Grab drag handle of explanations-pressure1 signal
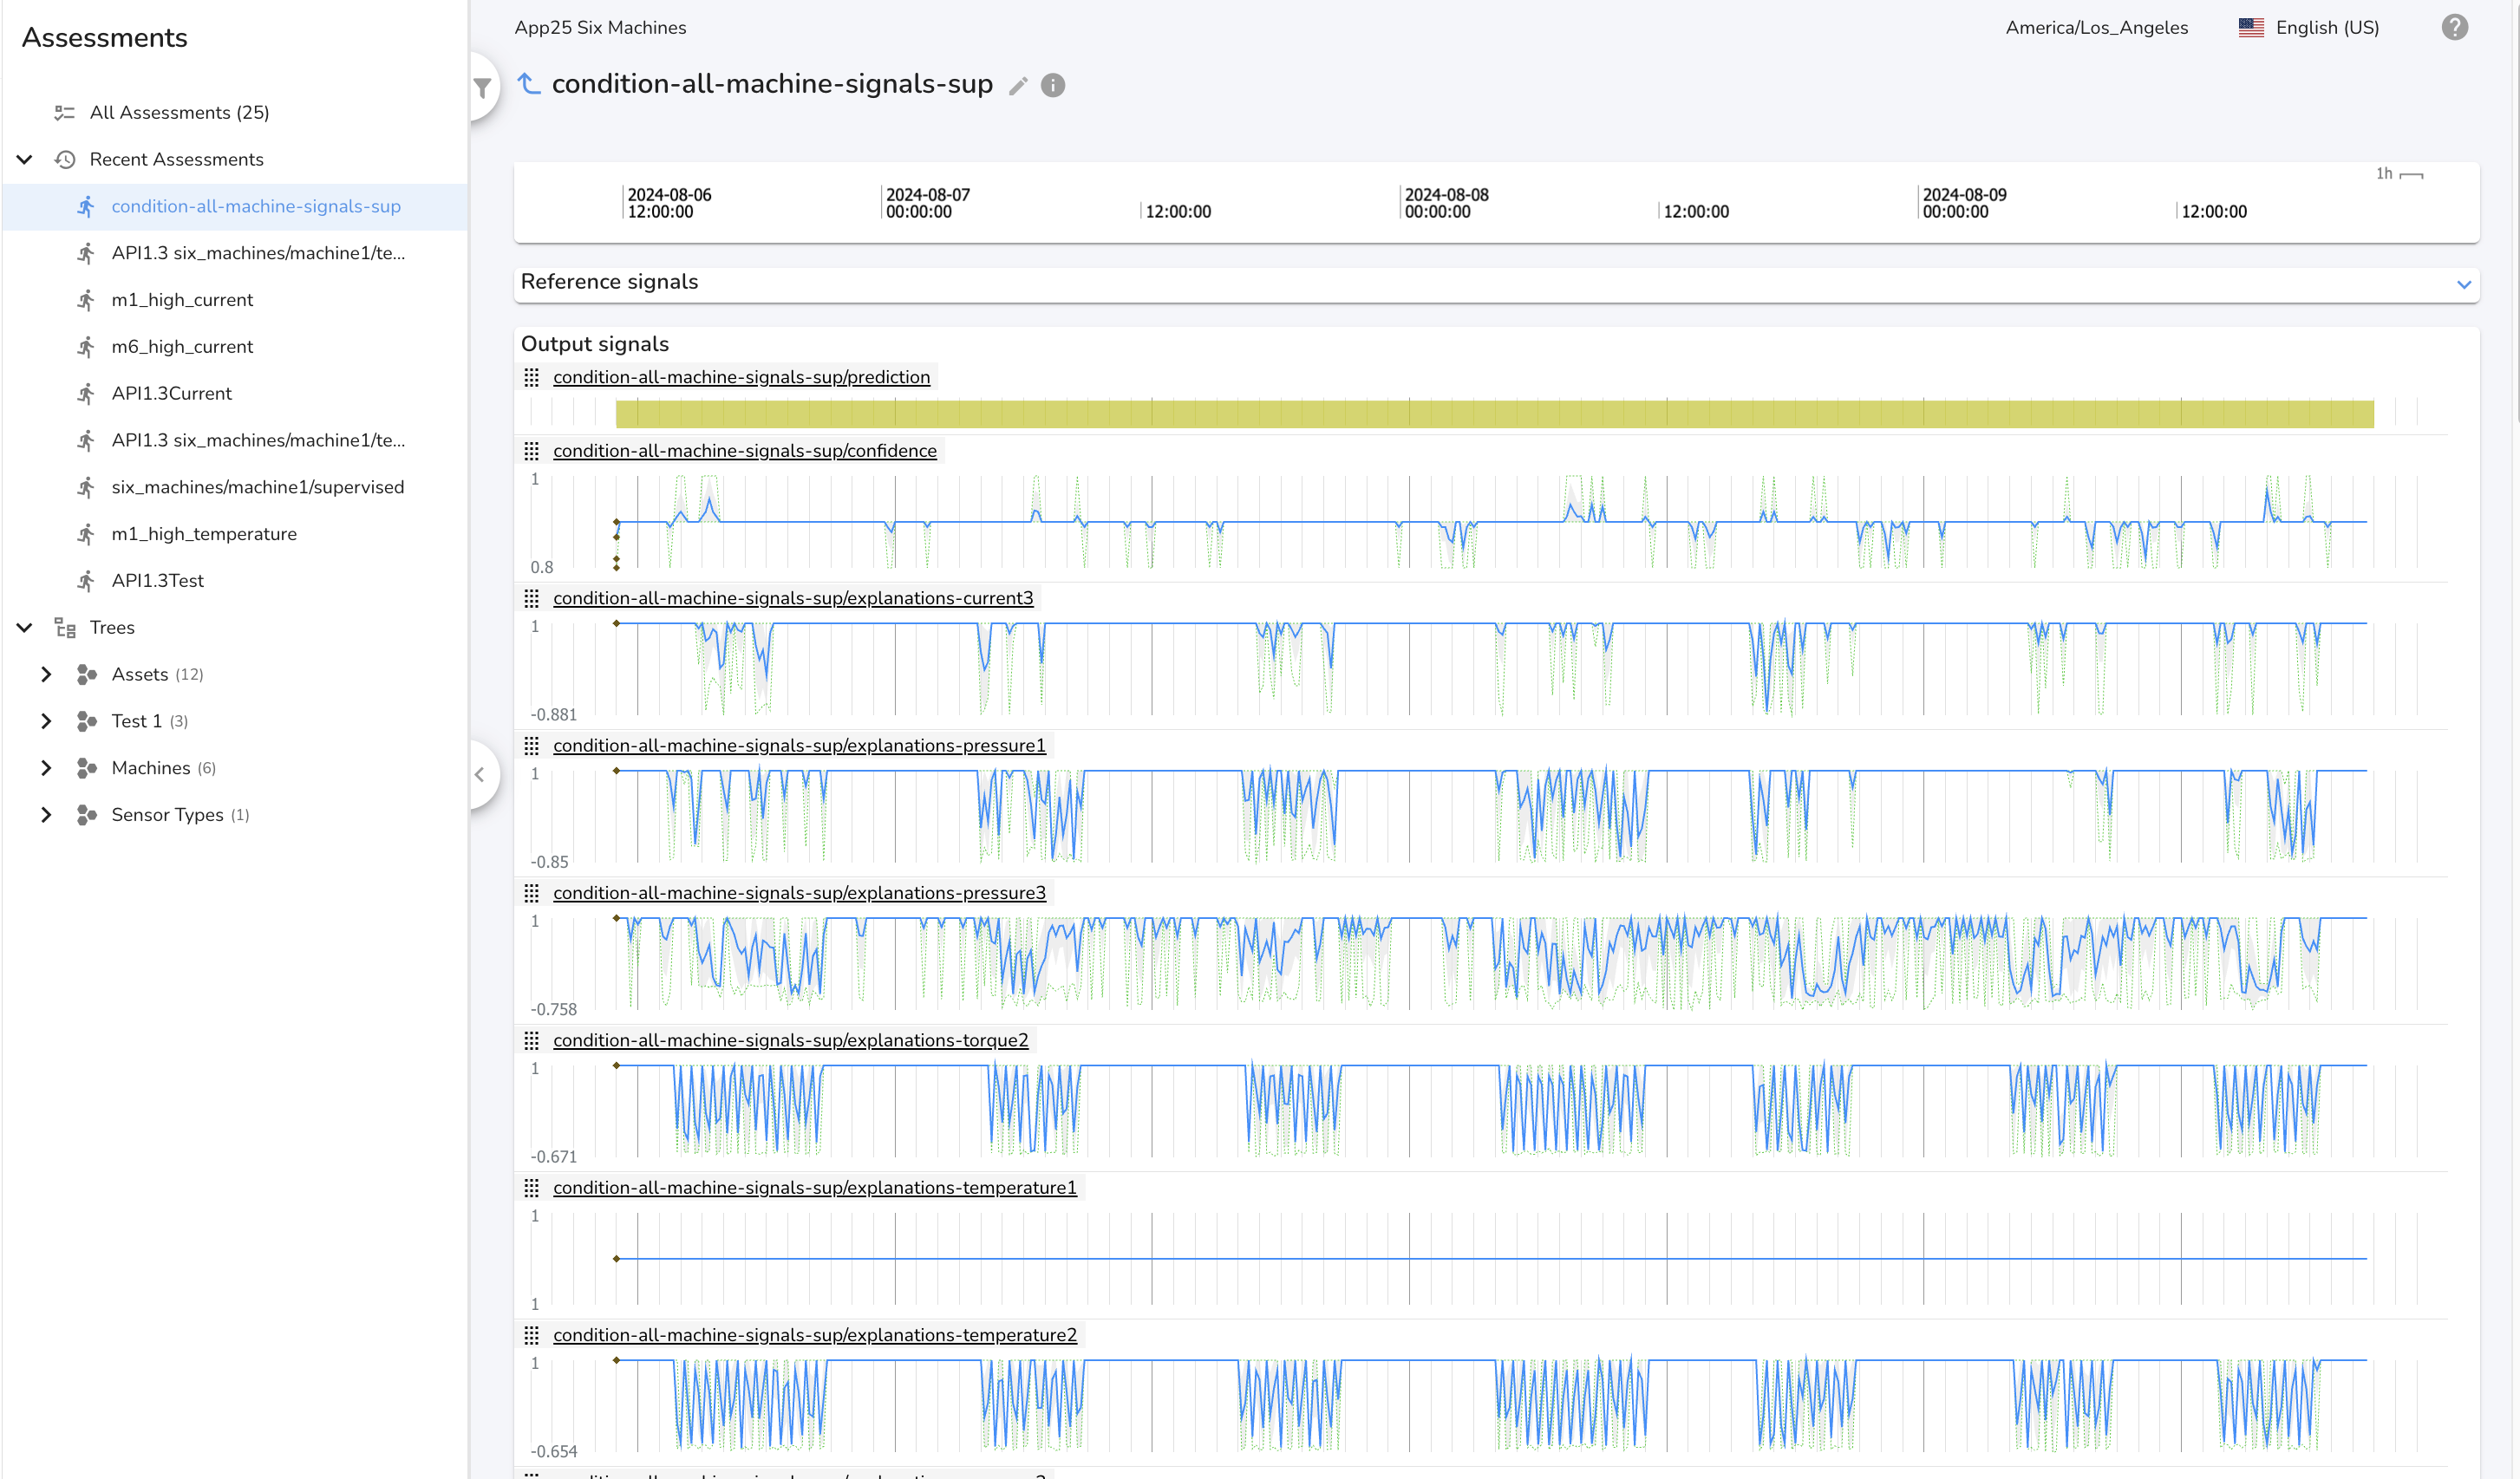 (532, 746)
